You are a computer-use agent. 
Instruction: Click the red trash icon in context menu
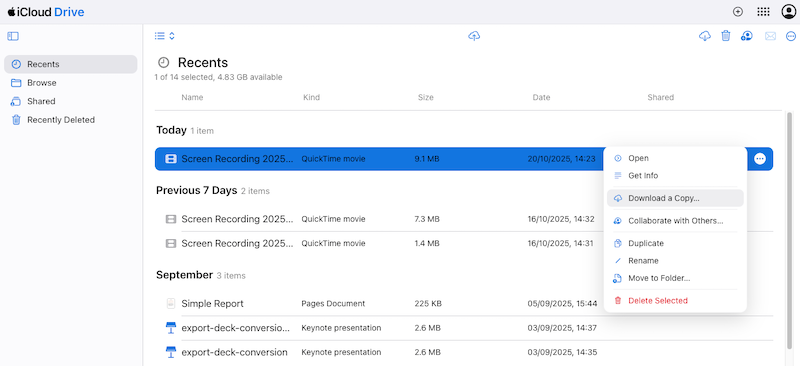tap(618, 301)
